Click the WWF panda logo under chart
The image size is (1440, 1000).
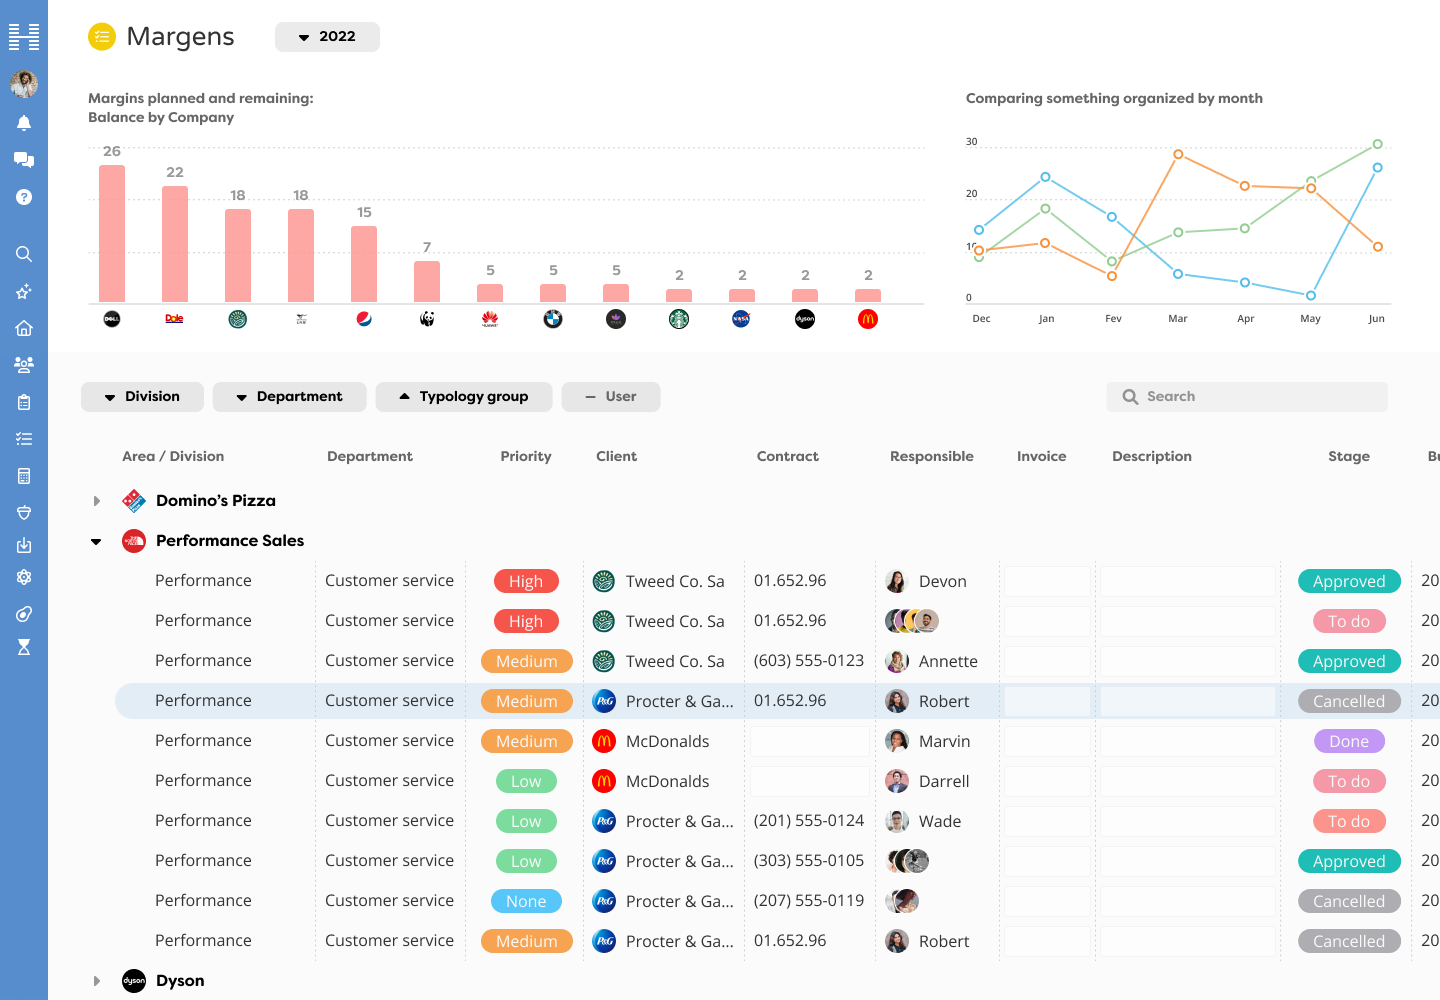[x=427, y=319]
